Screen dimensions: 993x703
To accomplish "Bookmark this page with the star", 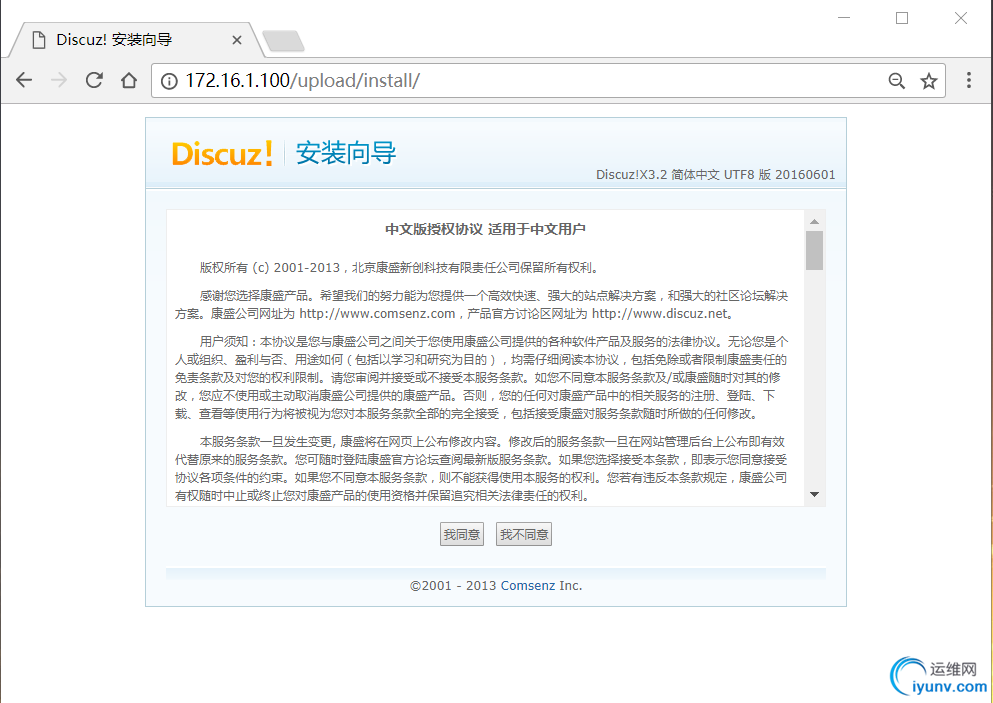I will click(928, 81).
